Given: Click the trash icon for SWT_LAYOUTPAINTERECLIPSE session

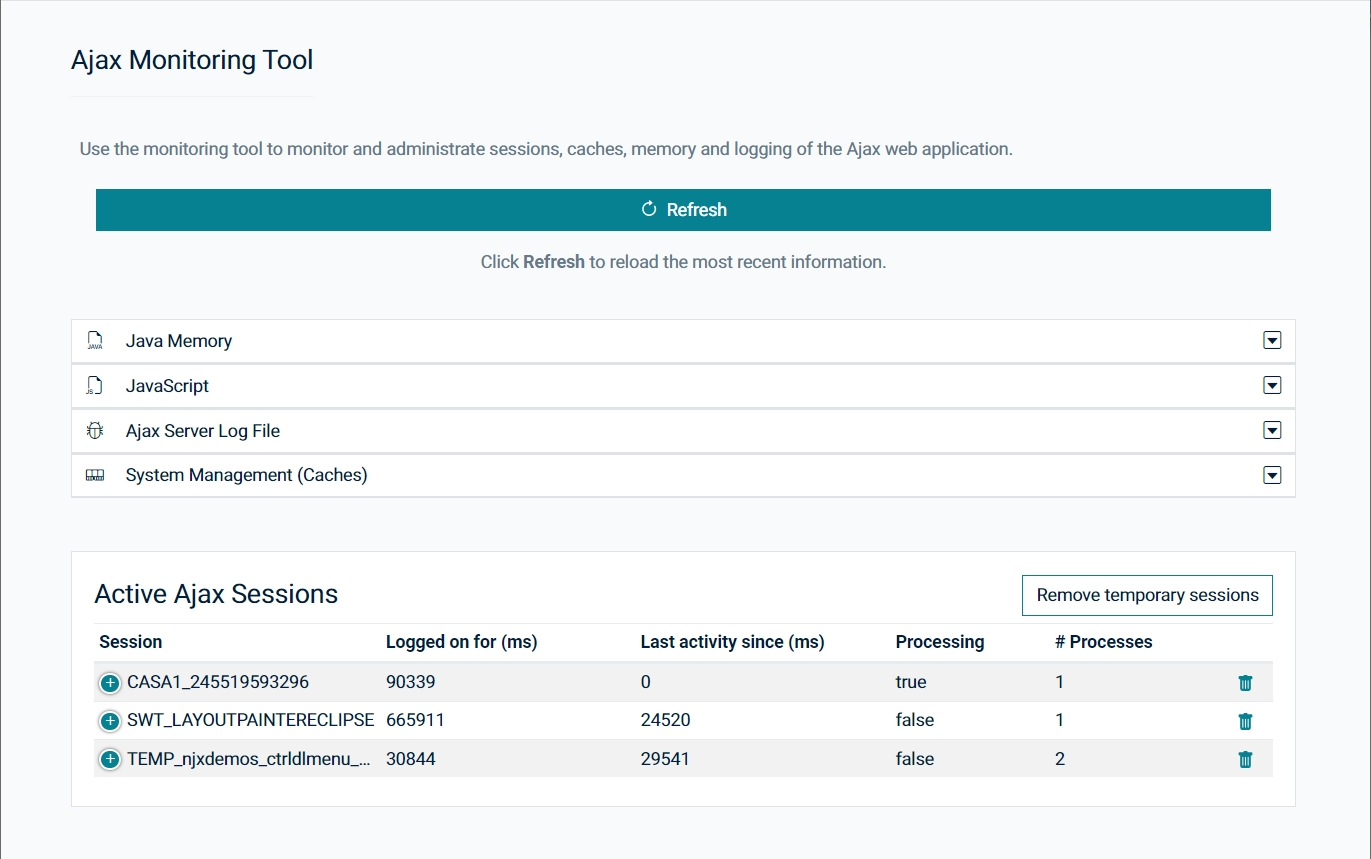Looking at the screenshot, I should 1245,720.
